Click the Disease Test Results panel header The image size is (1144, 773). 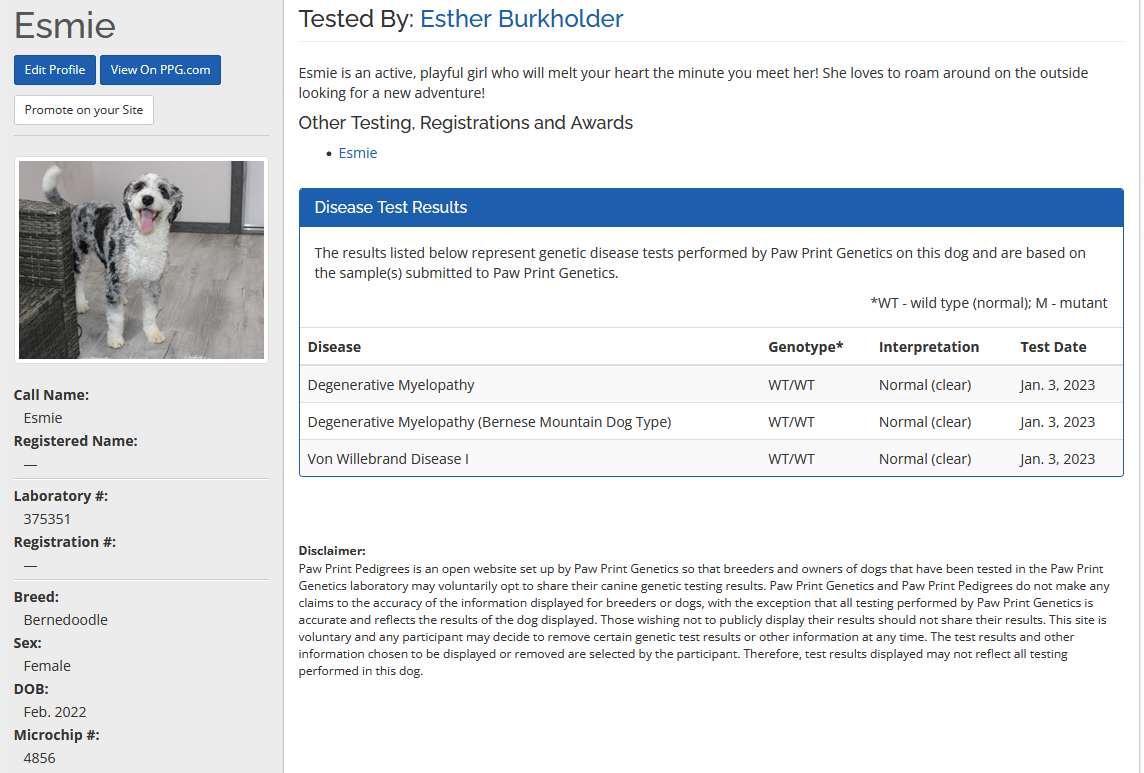(x=391, y=208)
